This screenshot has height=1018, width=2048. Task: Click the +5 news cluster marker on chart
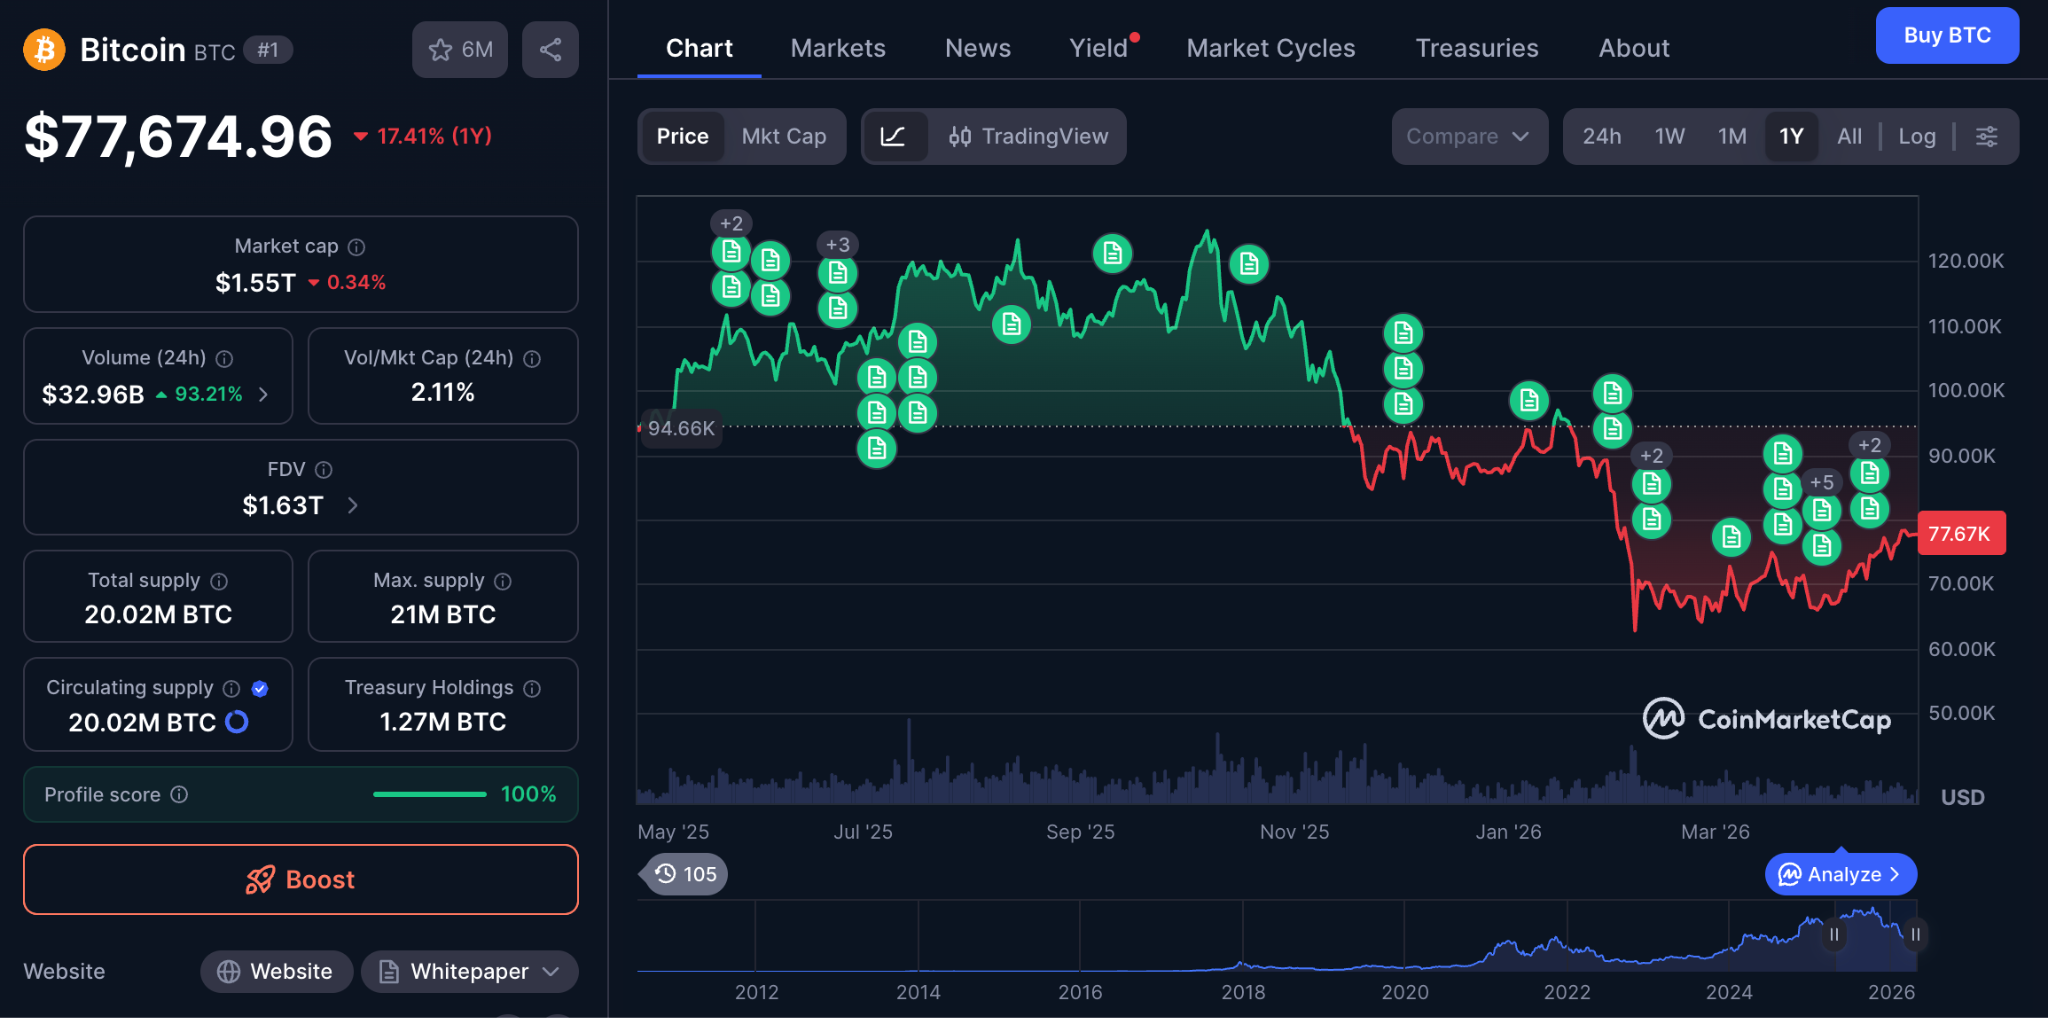point(1822,483)
